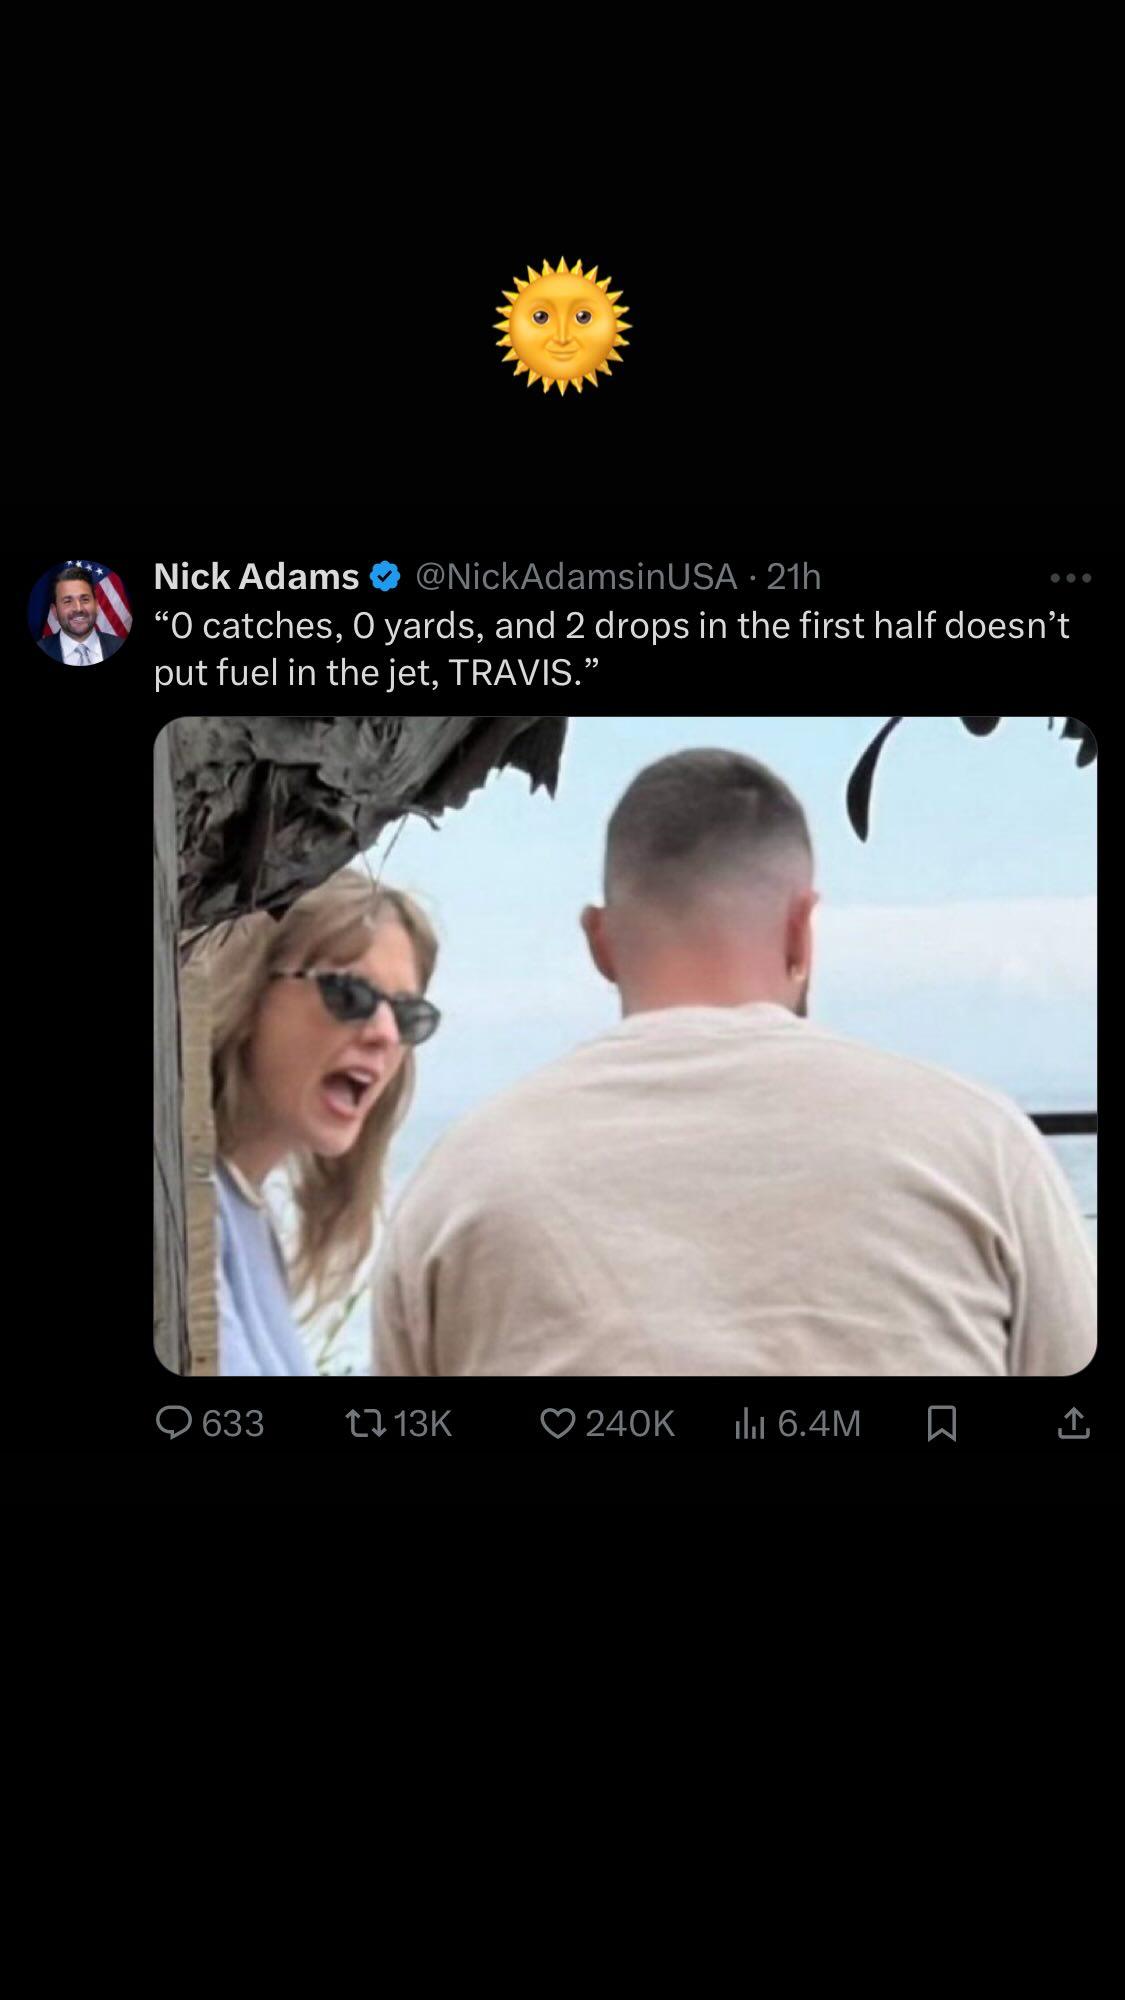Open the reply comment icon

pos(174,1423)
